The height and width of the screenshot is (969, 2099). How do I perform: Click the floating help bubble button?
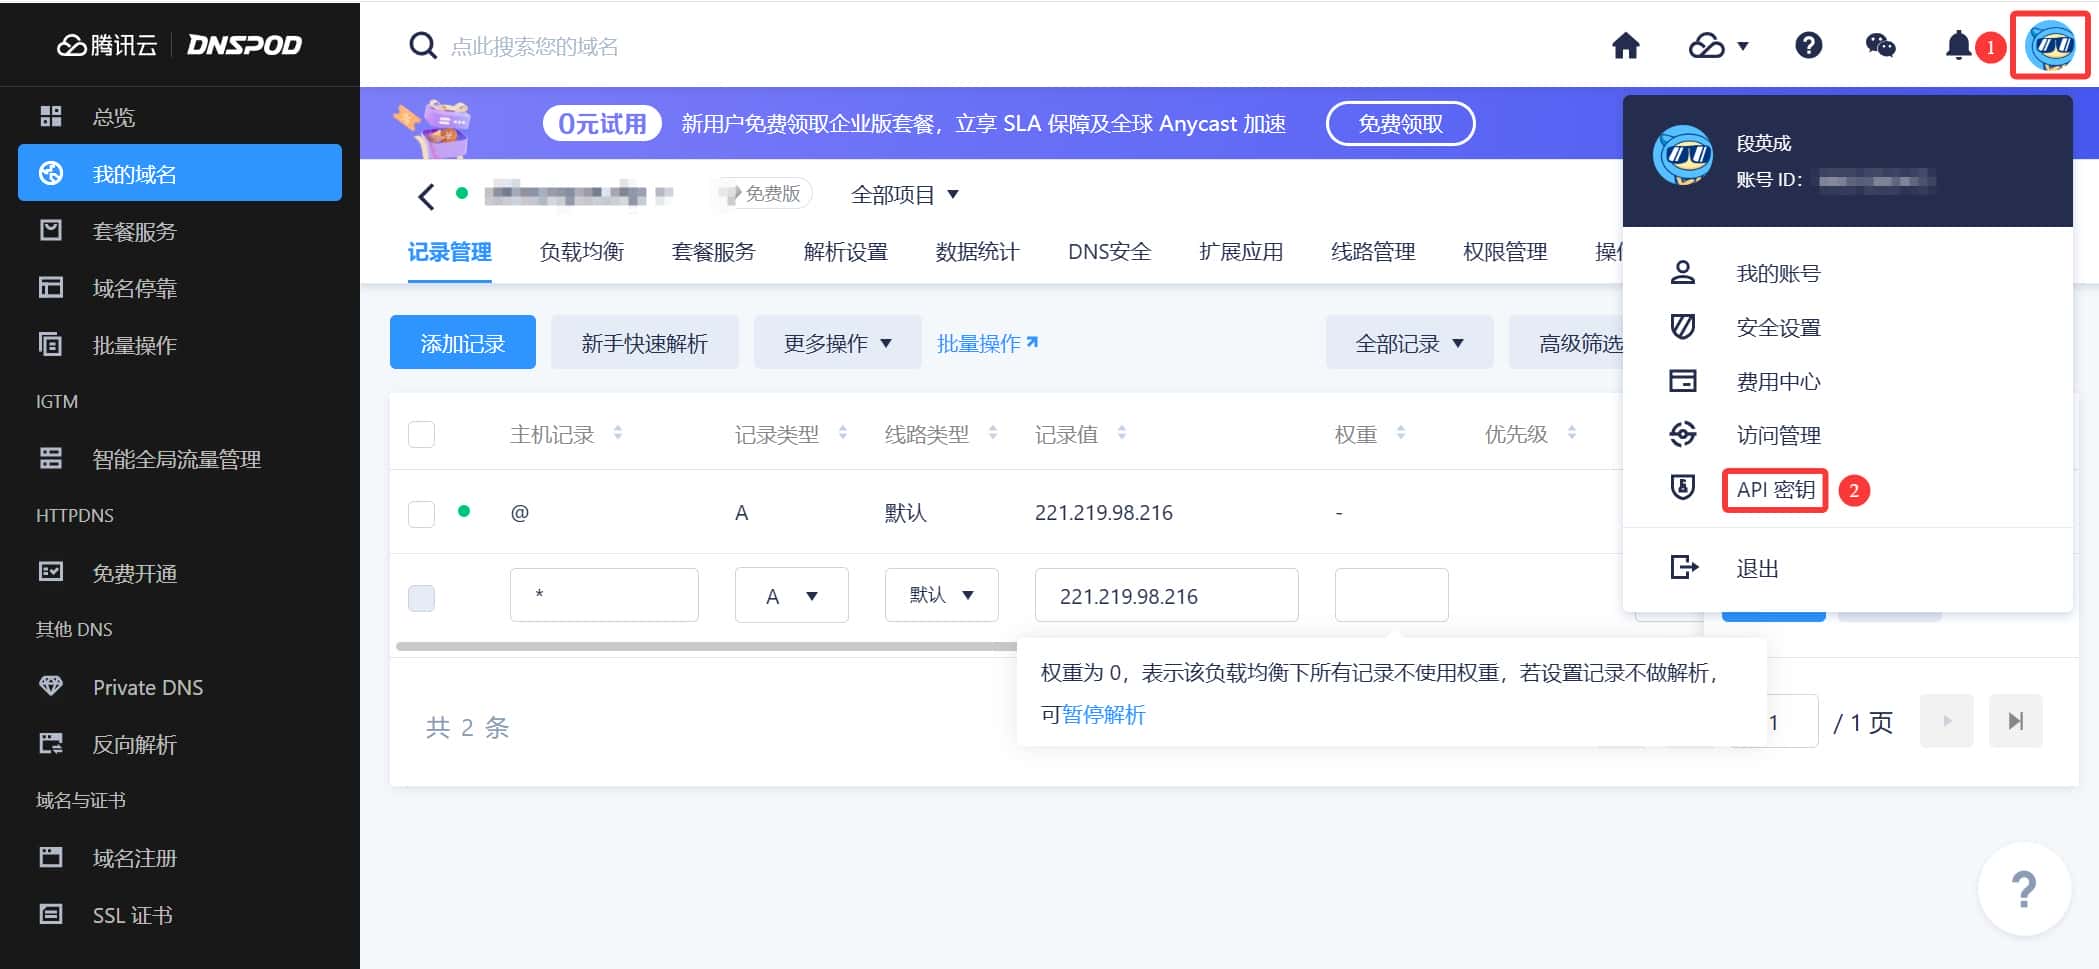tap(2023, 889)
